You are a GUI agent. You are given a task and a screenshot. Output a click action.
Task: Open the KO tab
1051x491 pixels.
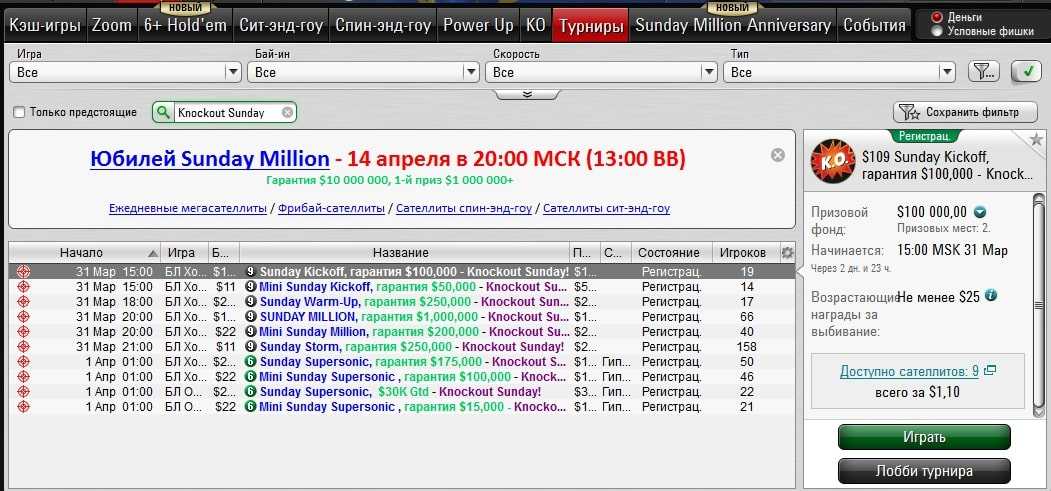click(x=536, y=25)
